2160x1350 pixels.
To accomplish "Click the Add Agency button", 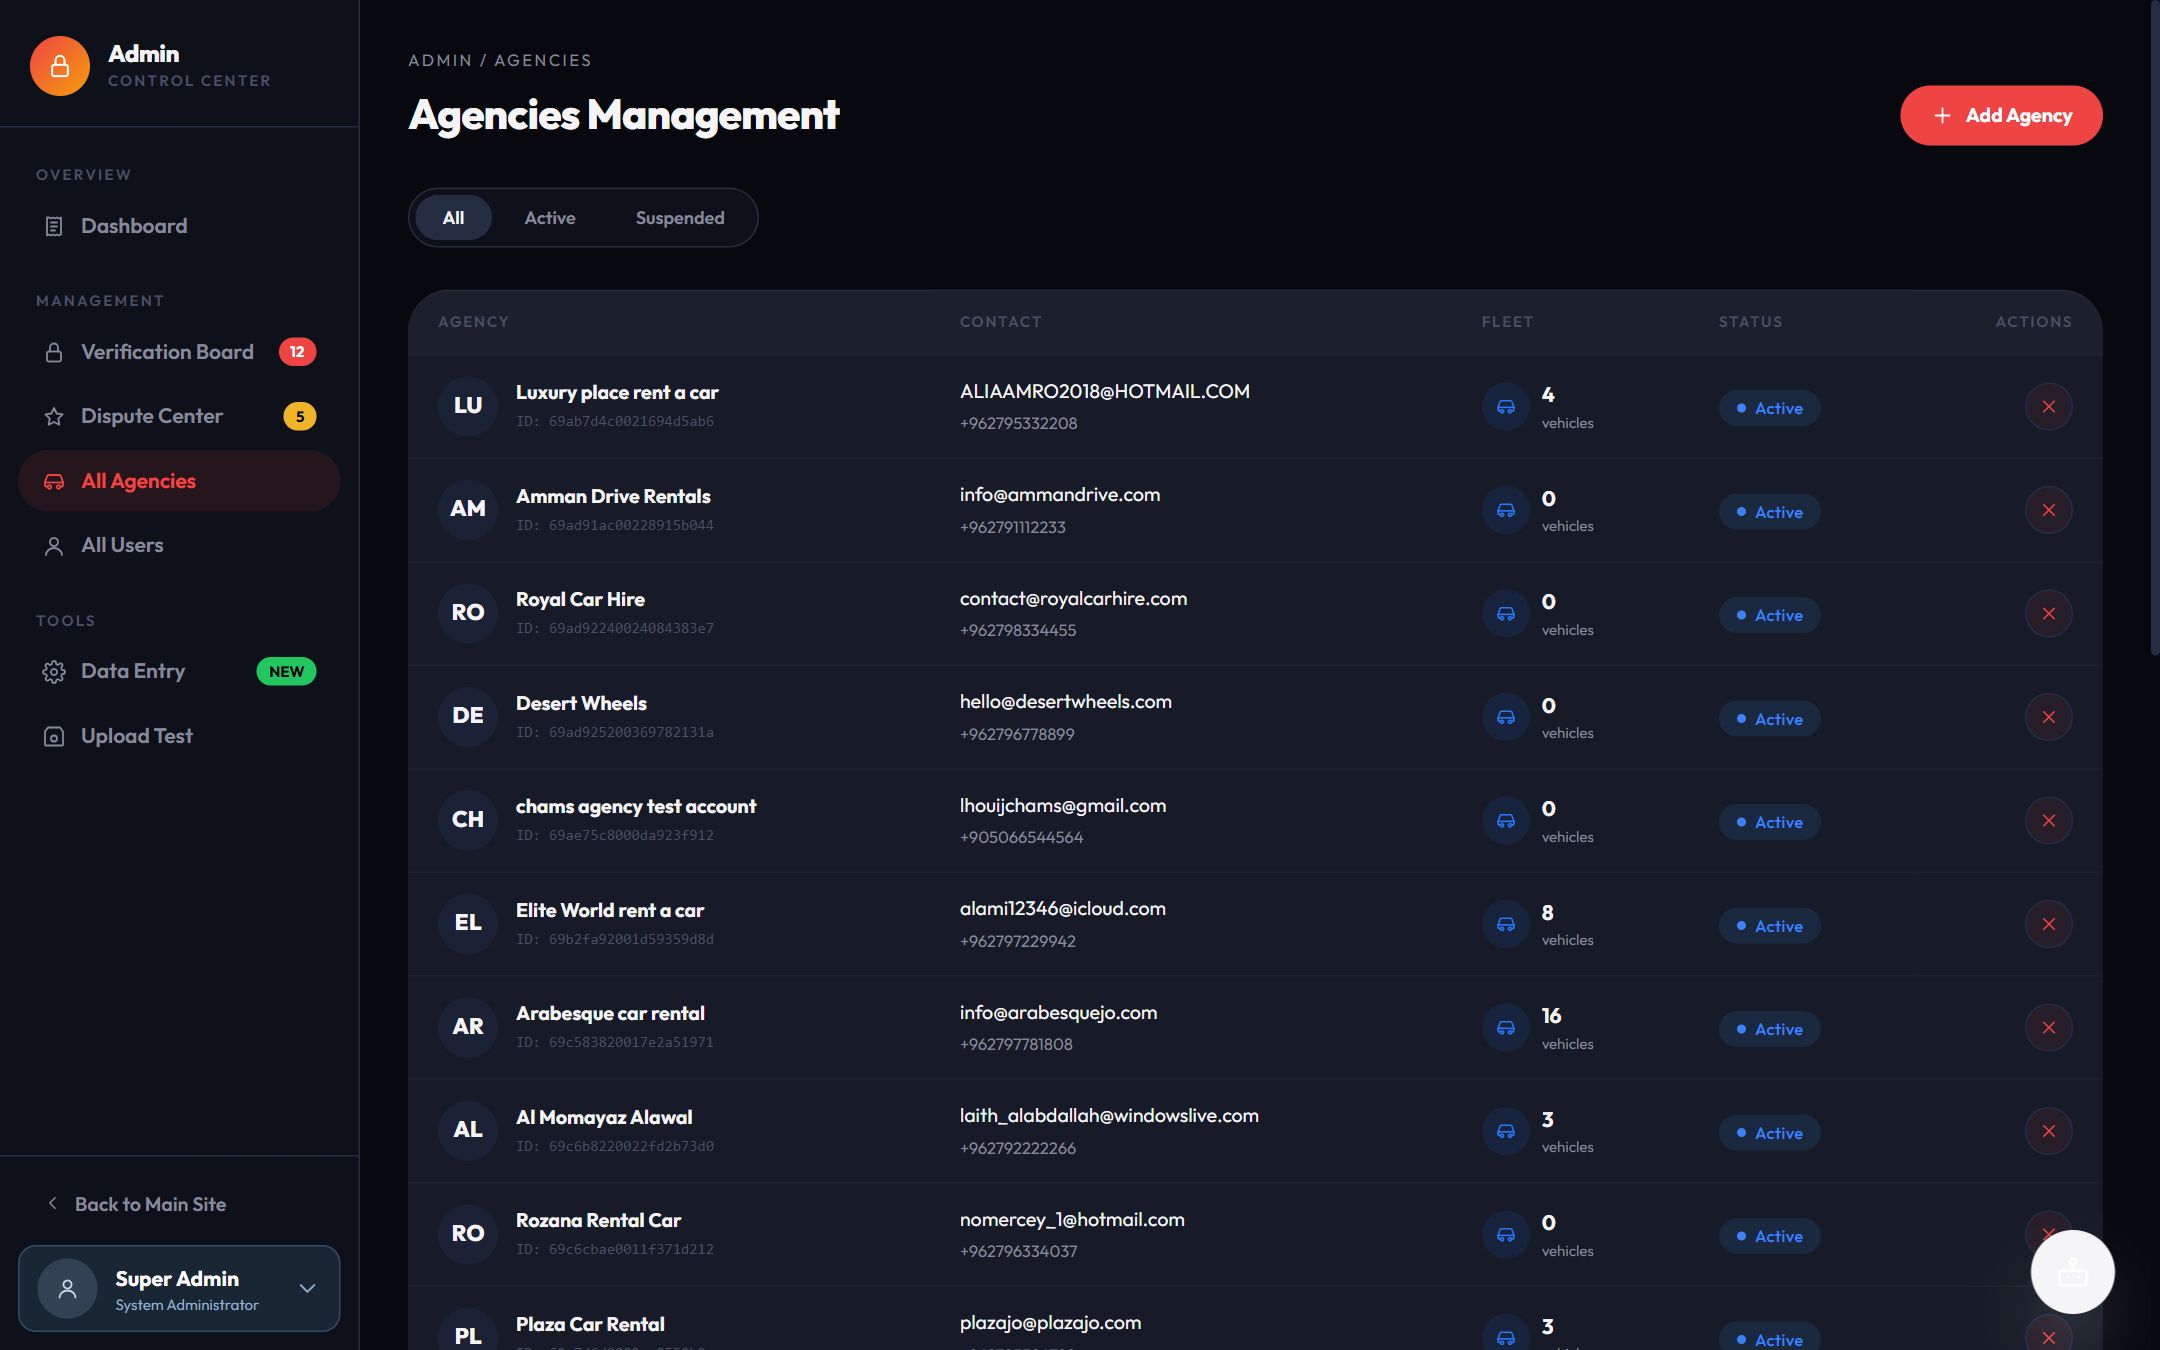I will (2001, 116).
